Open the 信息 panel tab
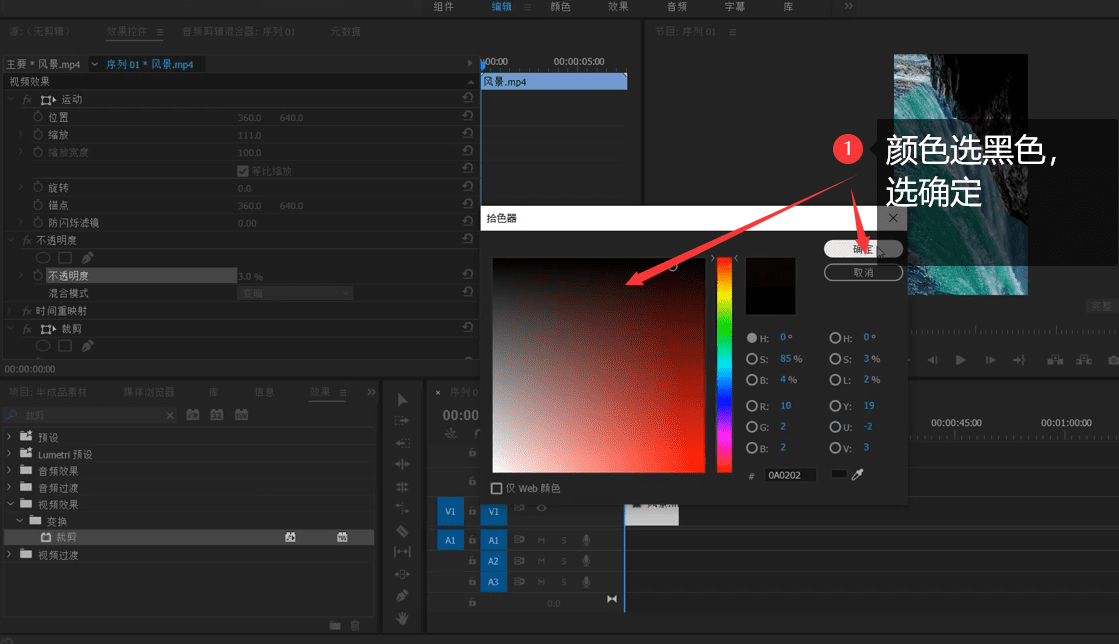This screenshot has height=644, width=1119. [x=264, y=392]
